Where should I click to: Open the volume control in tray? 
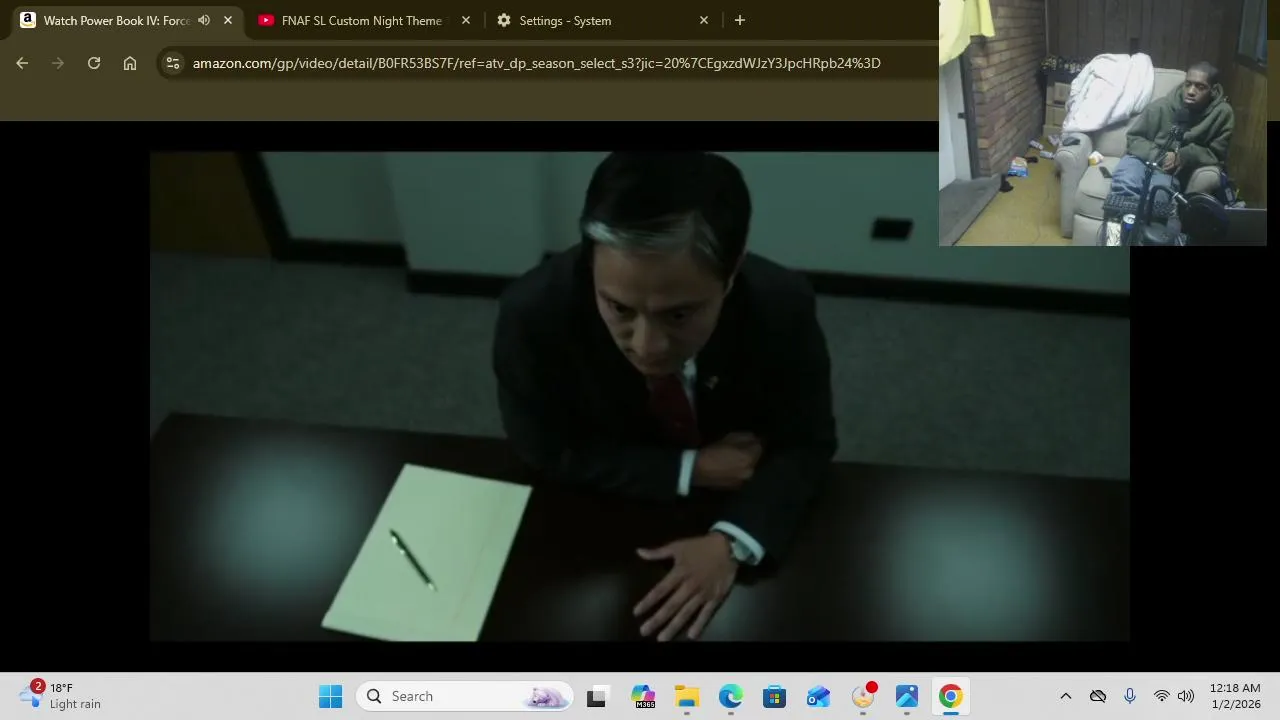click(x=1186, y=696)
